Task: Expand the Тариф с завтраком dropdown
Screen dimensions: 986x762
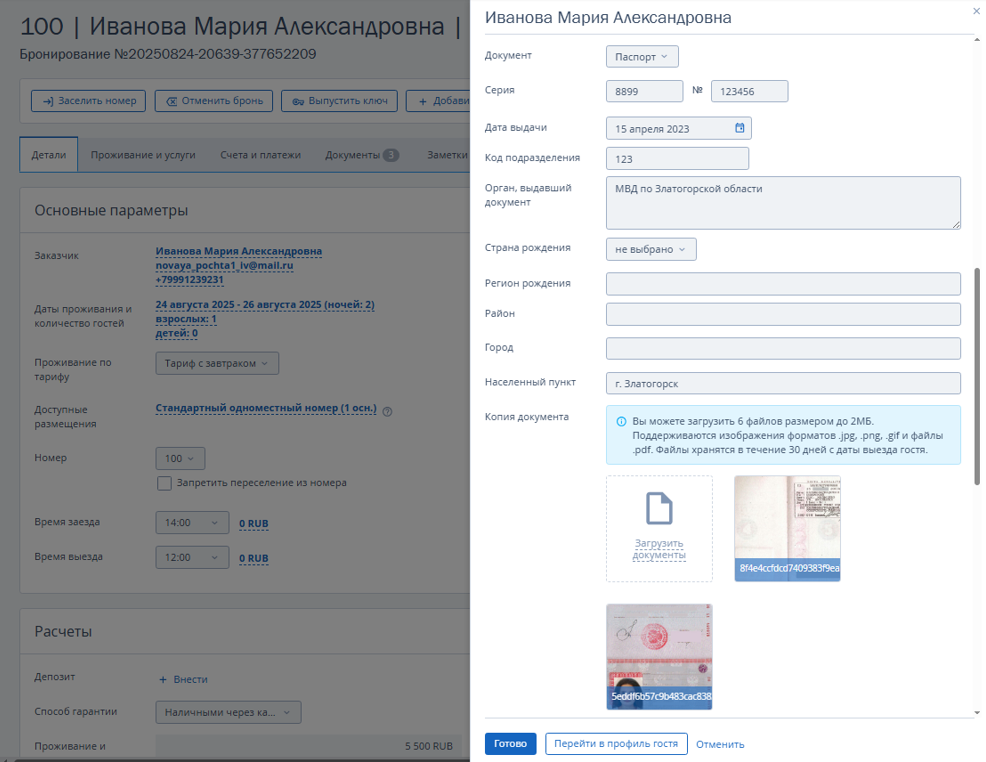Action: pos(217,363)
